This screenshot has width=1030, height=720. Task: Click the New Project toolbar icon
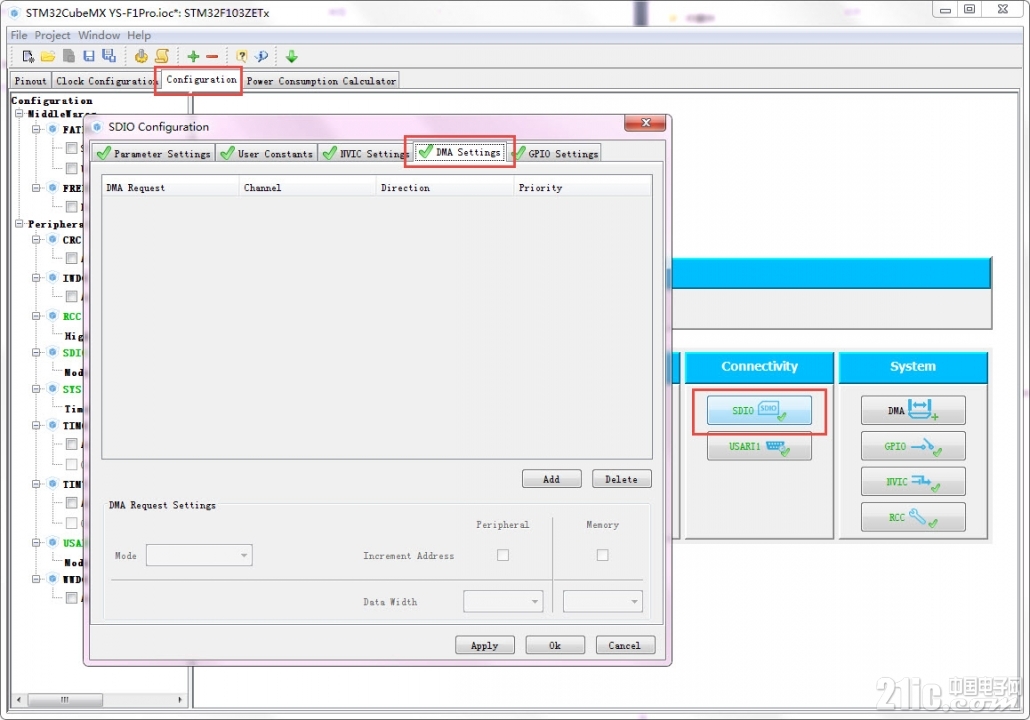tap(28, 56)
